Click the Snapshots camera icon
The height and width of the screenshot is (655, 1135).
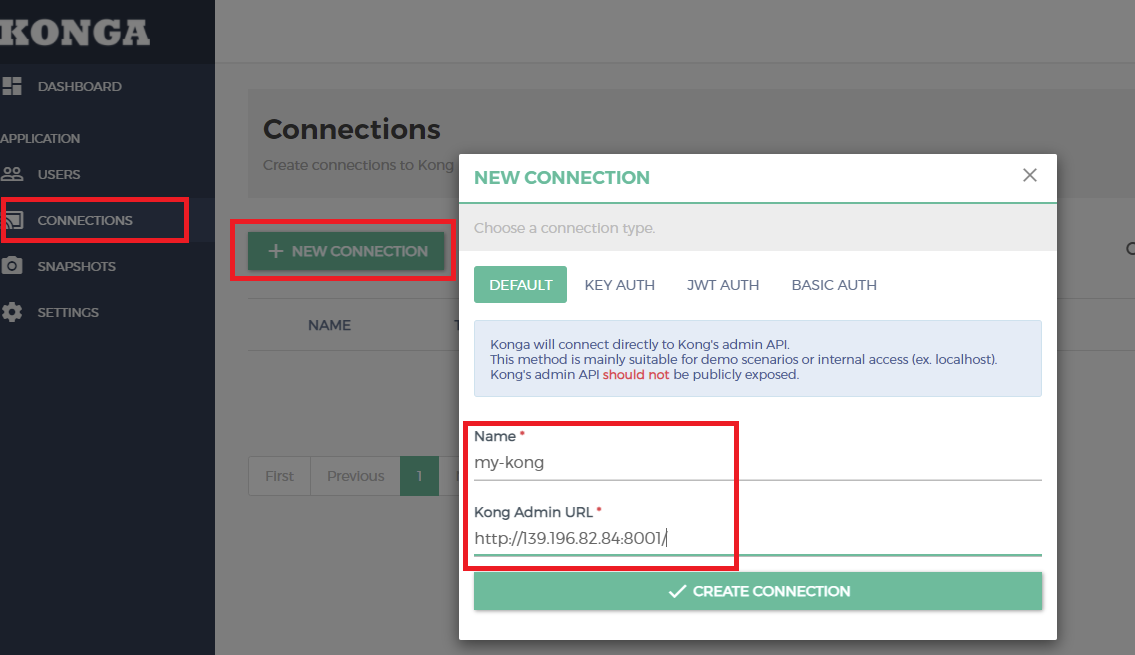click(x=12, y=266)
